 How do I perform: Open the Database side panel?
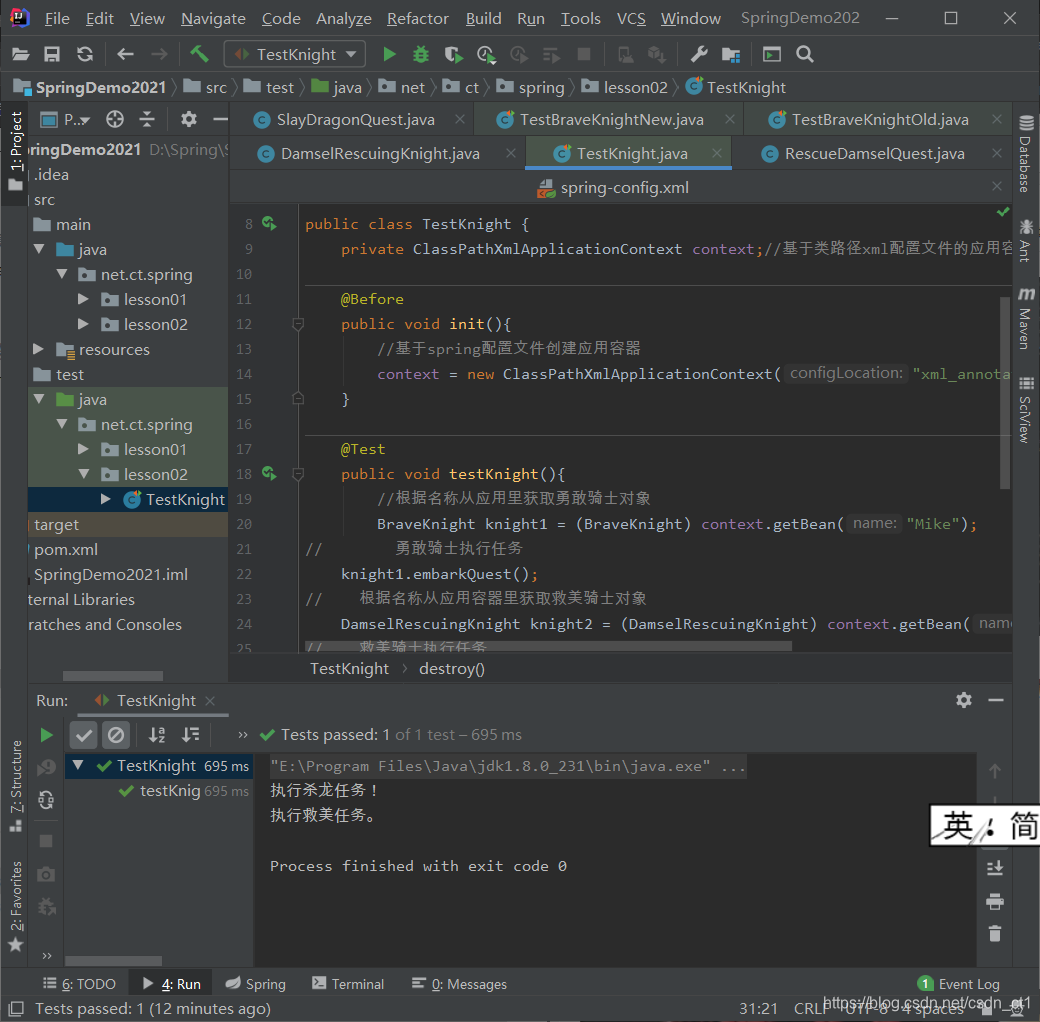tap(1025, 154)
